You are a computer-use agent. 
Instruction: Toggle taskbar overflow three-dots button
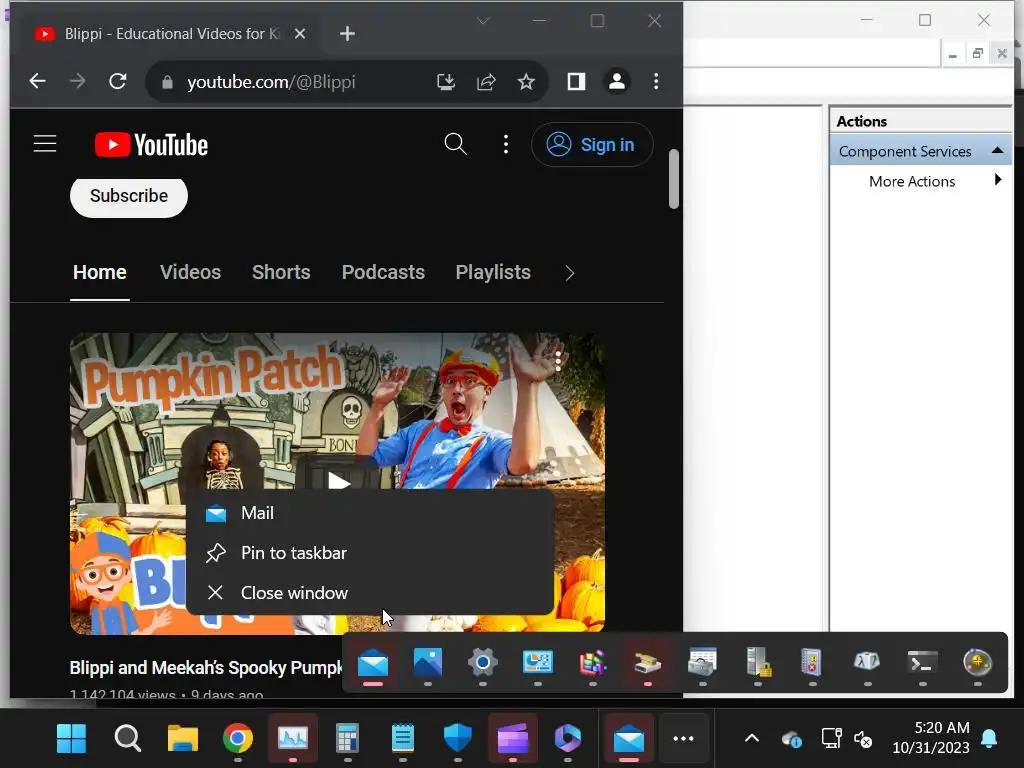coord(683,739)
